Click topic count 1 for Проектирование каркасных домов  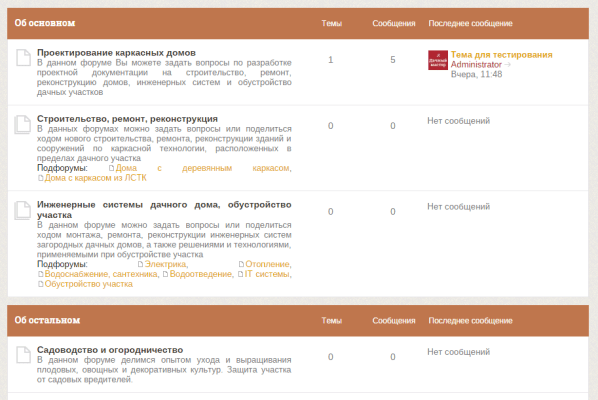[331, 59]
